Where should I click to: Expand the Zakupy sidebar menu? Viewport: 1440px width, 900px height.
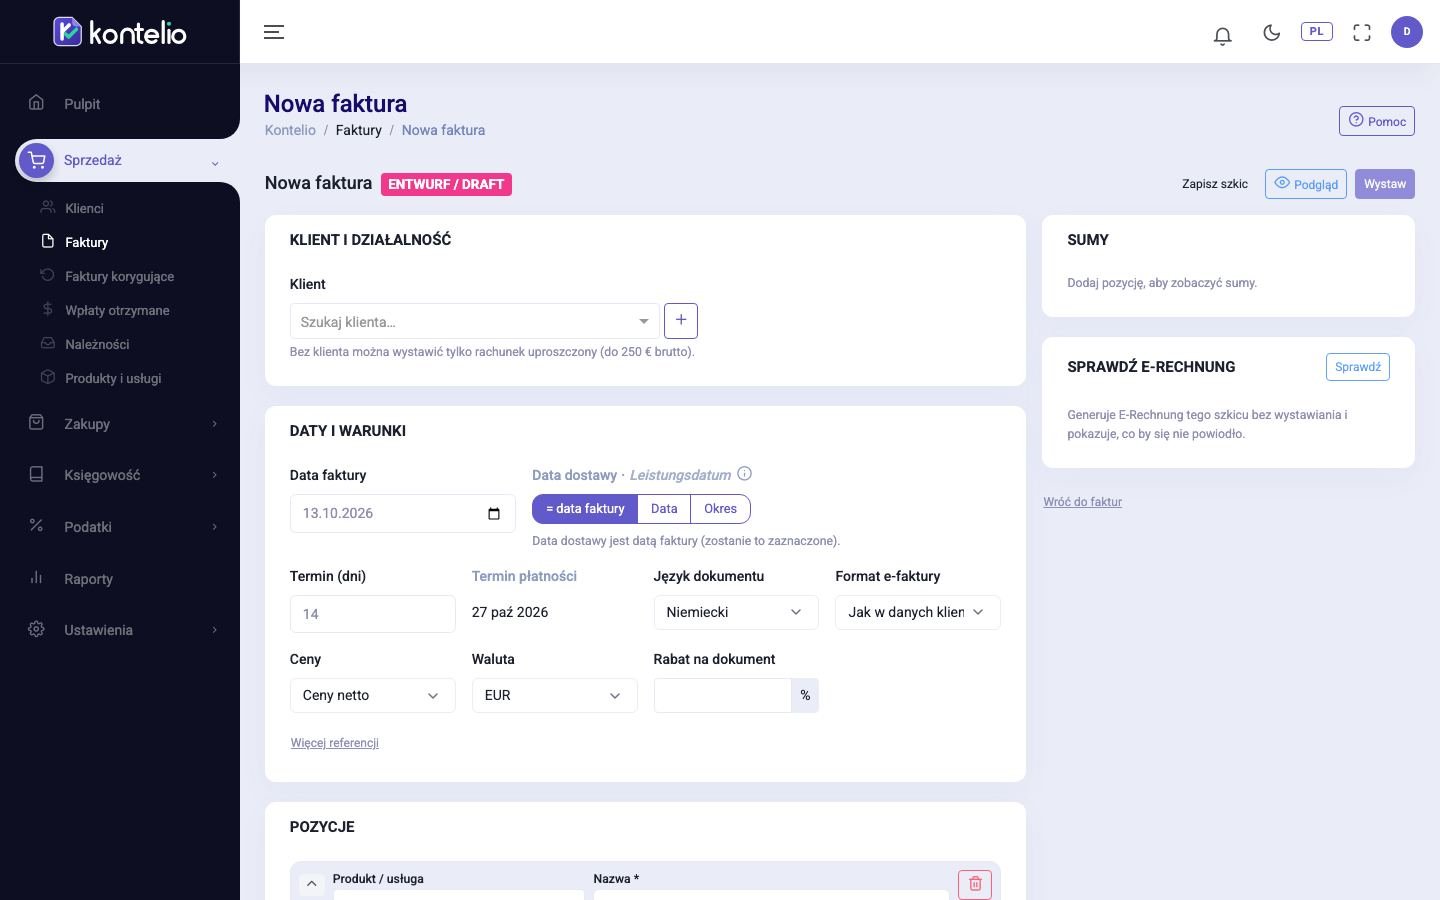click(x=120, y=424)
